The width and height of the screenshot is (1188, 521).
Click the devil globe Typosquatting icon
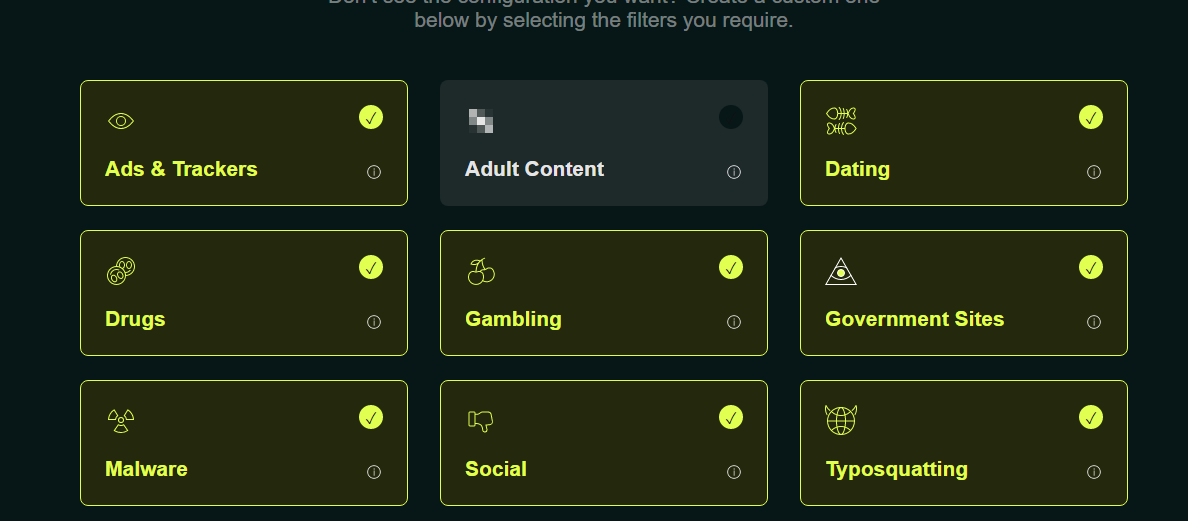pos(841,420)
